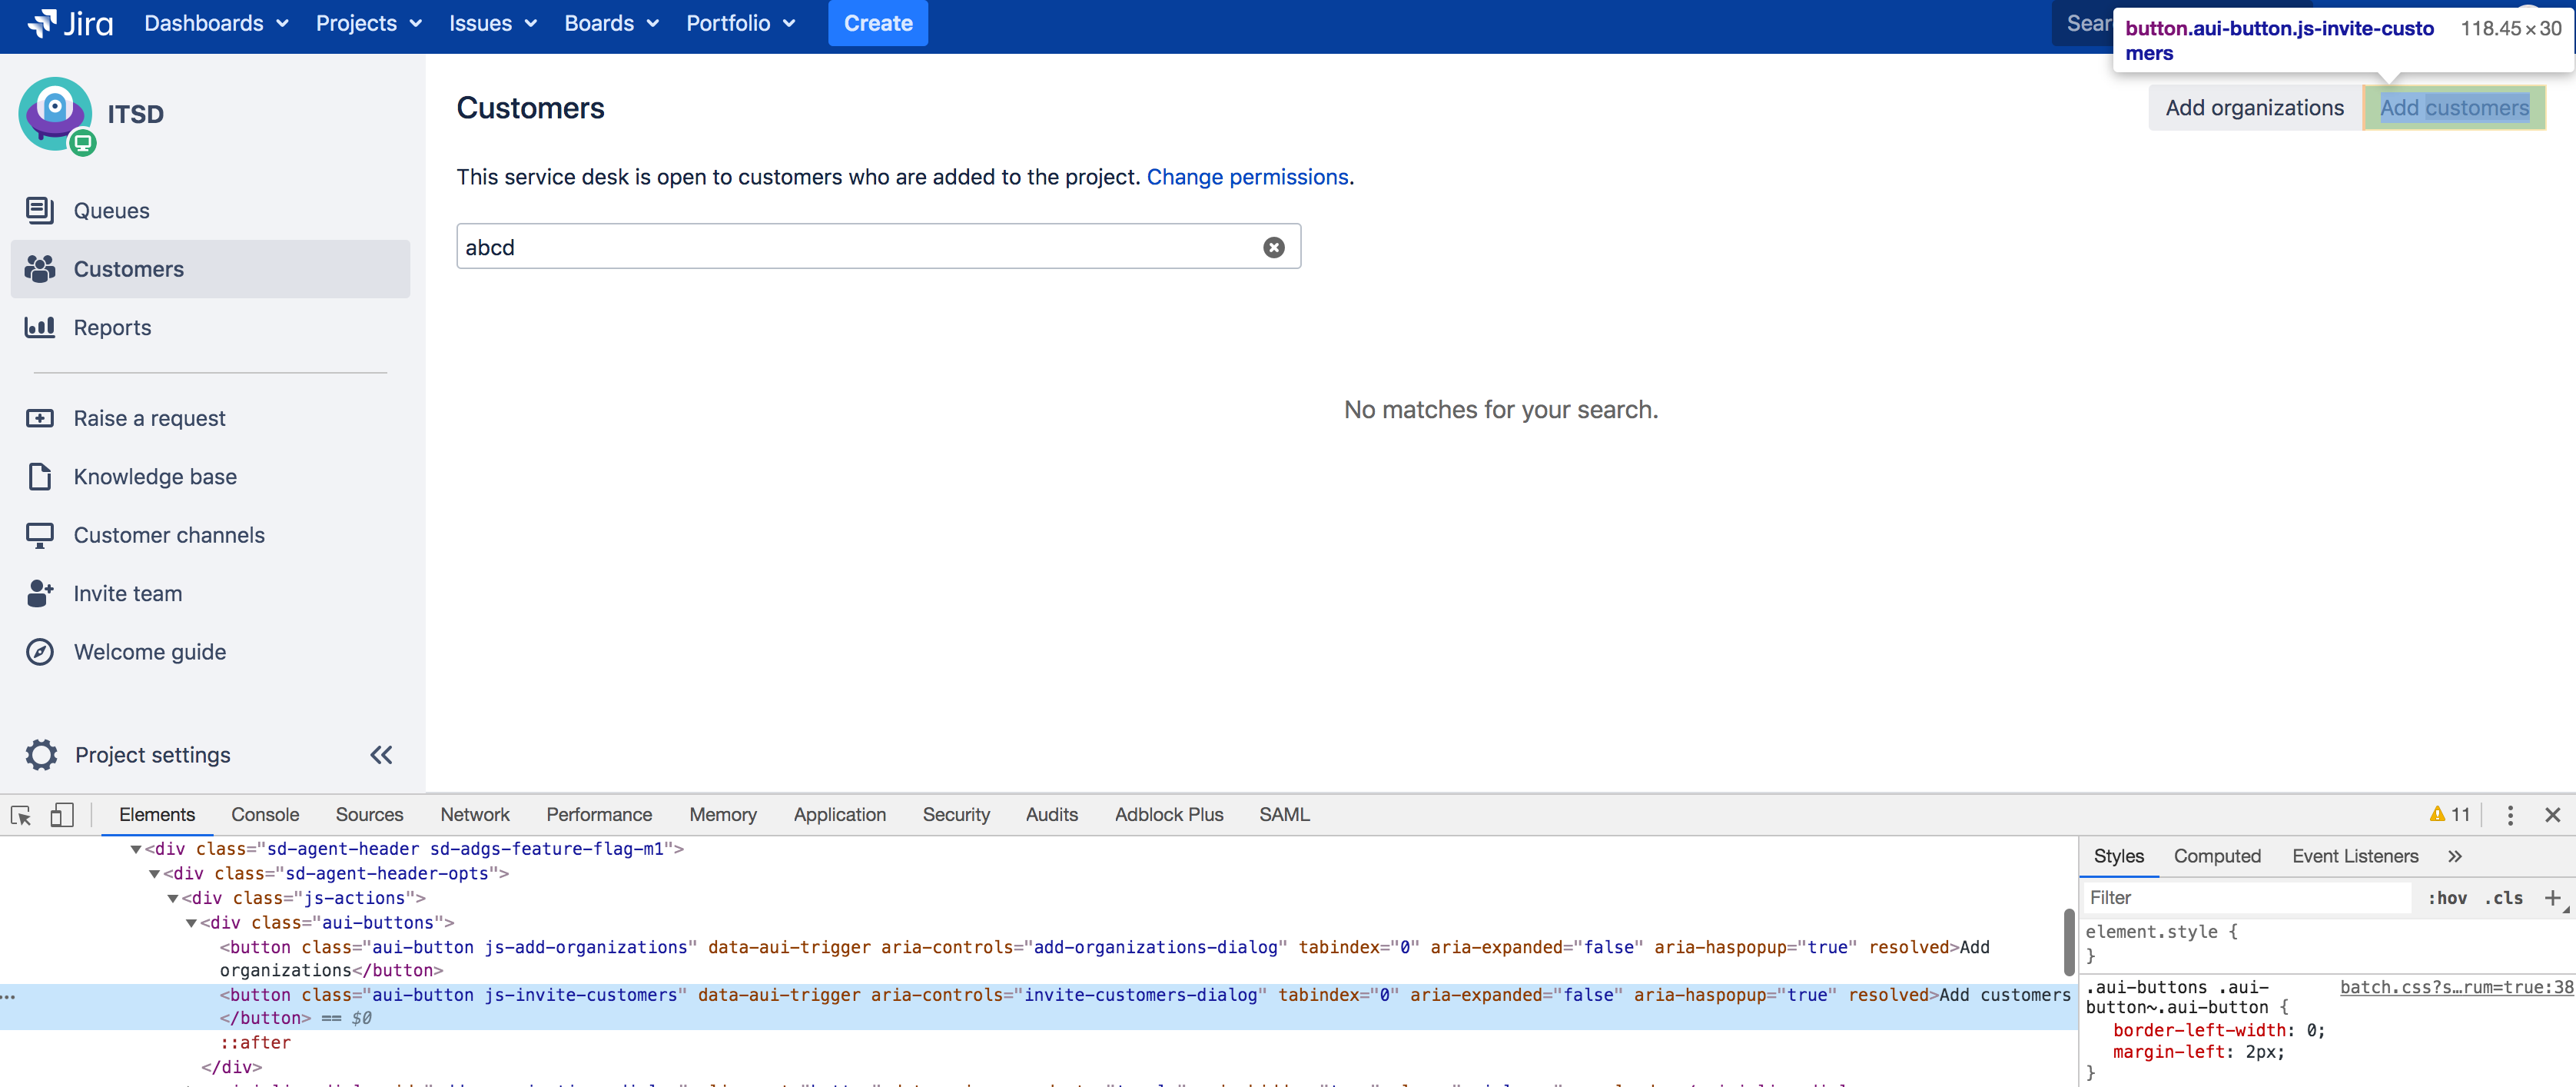This screenshot has width=2576, height=1087.
Task: Click the Jira logo icon
Action: [x=41, y=22]
